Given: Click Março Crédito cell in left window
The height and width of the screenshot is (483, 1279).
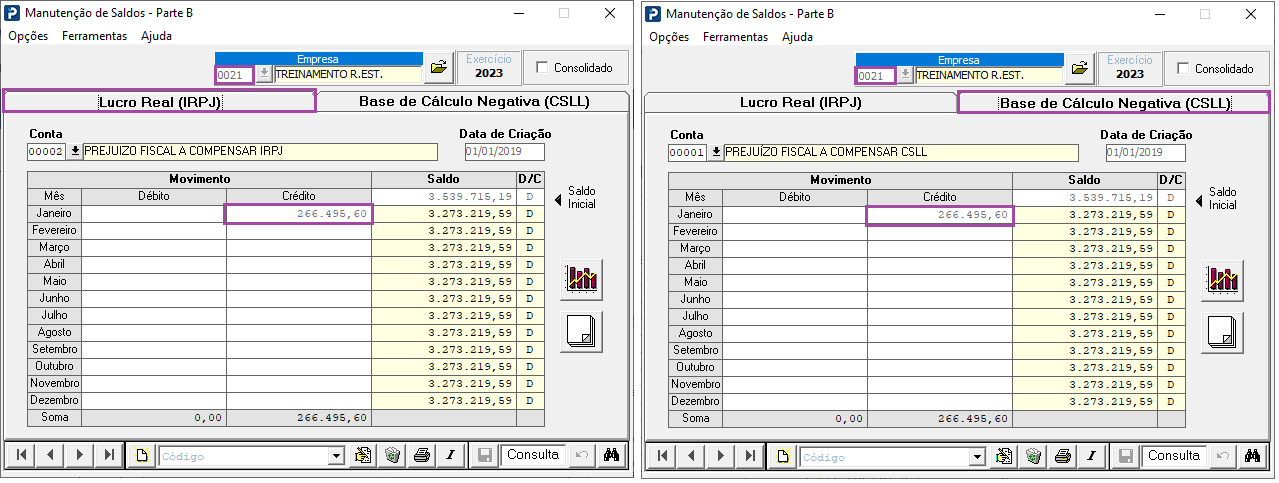Looking at the screenshot, I should (x=298, y=248).
